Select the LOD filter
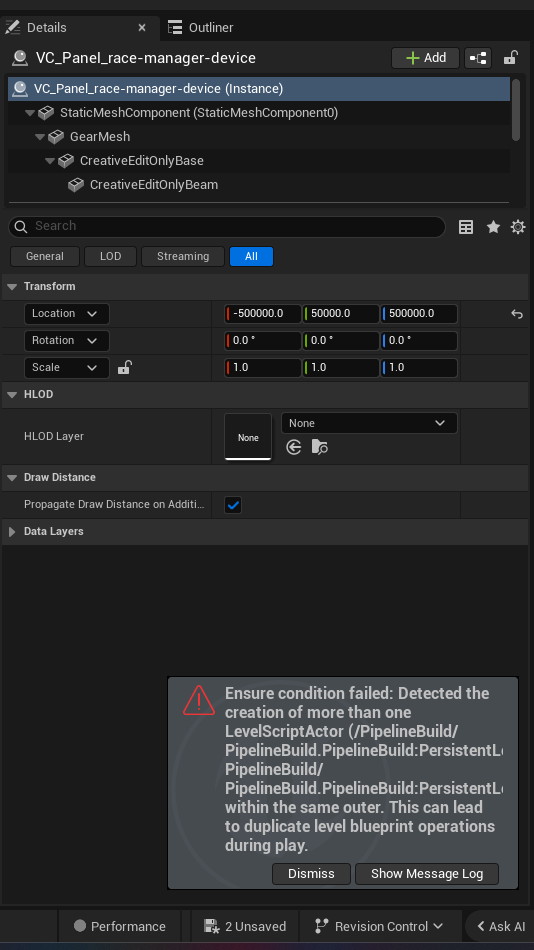The height and width of the screenshot is (950, 534). tap(110, 256)
